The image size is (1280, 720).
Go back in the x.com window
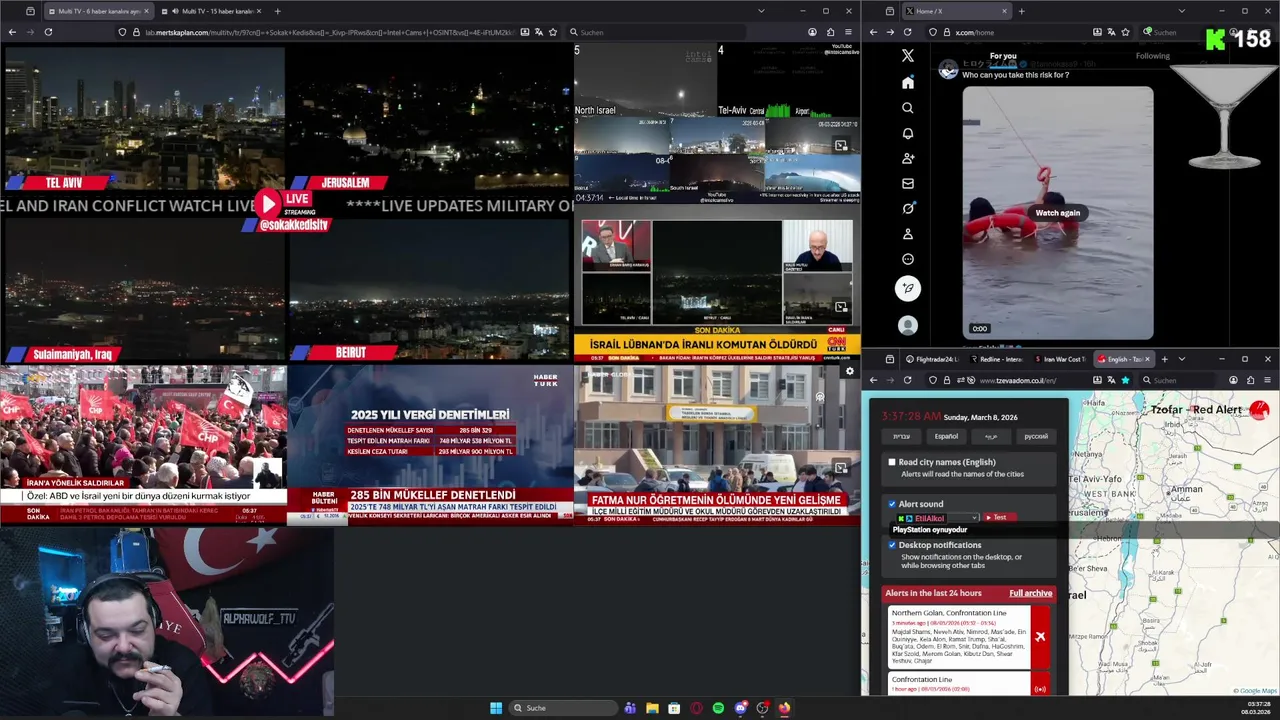pos(873,32)
